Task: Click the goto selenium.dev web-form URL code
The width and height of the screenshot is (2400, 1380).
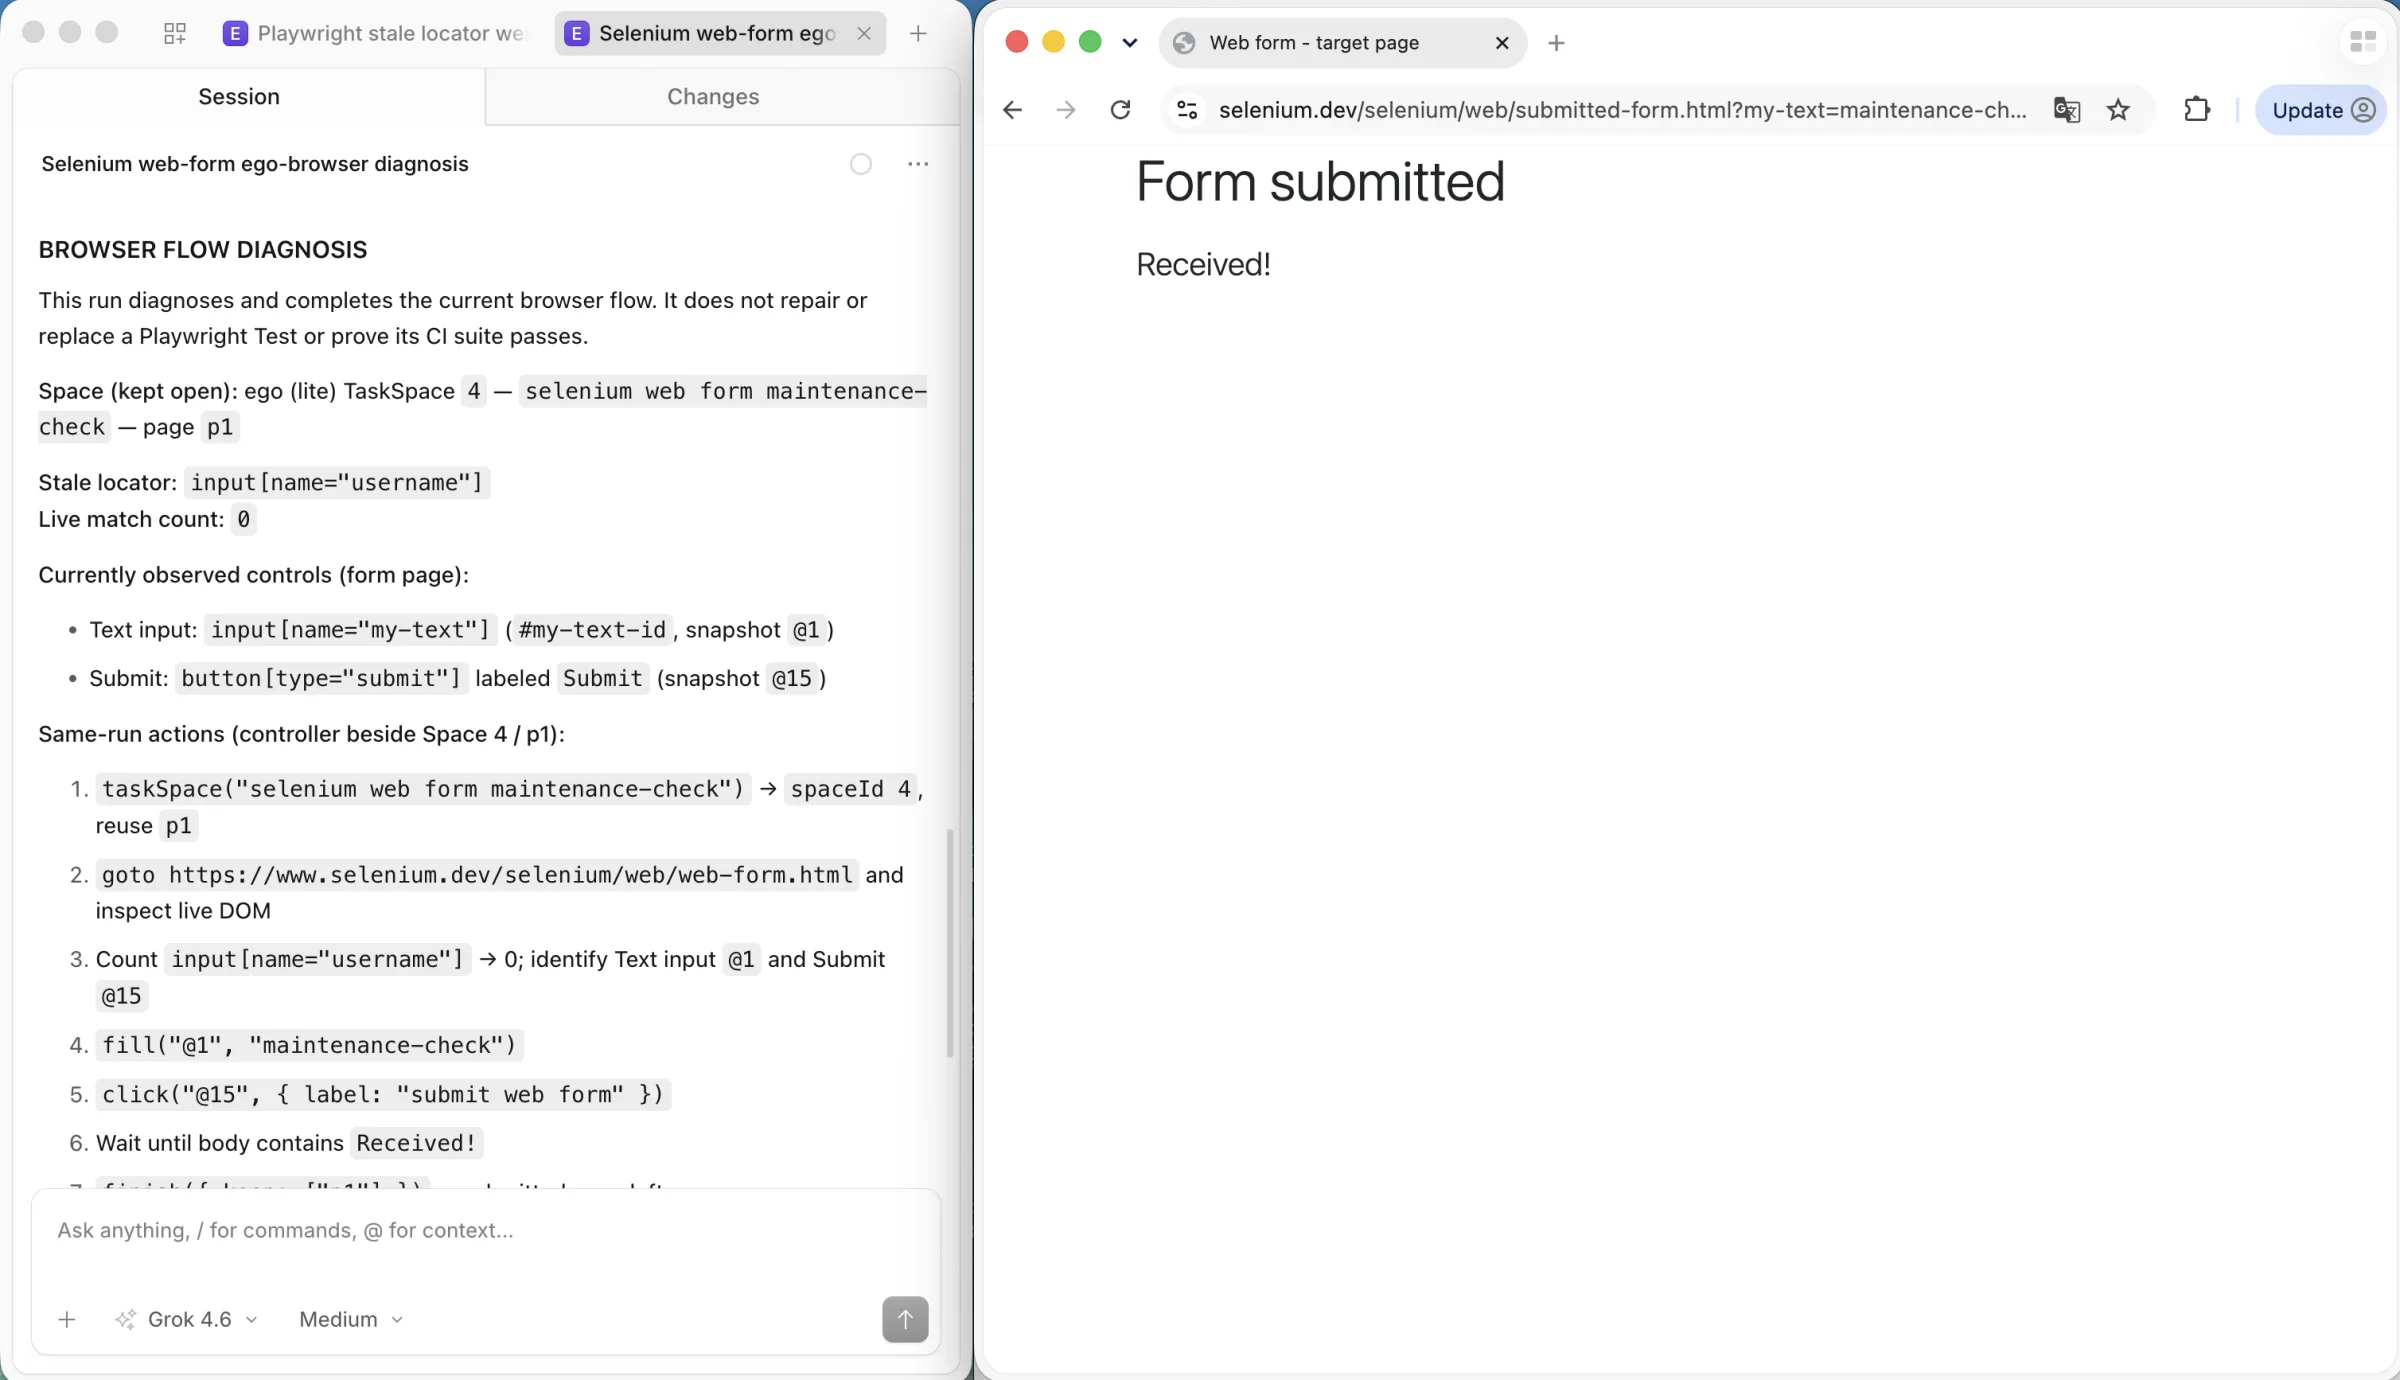Action: click(477, 875)
